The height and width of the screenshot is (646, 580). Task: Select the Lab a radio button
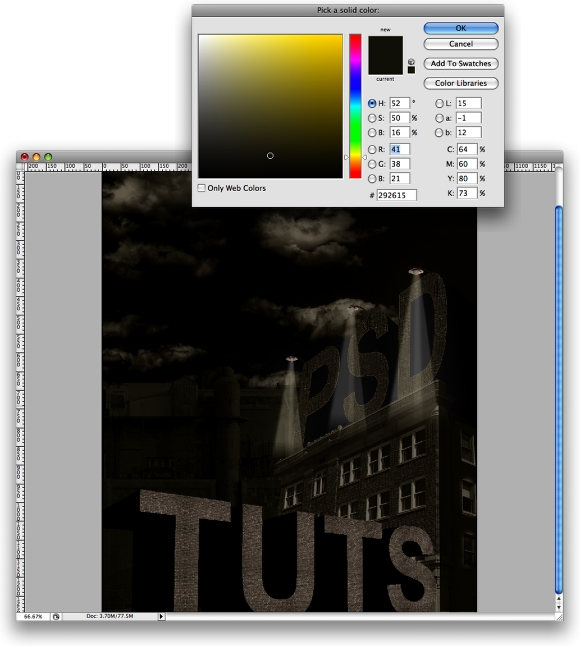pyautogui.click(x=440, y=118)
